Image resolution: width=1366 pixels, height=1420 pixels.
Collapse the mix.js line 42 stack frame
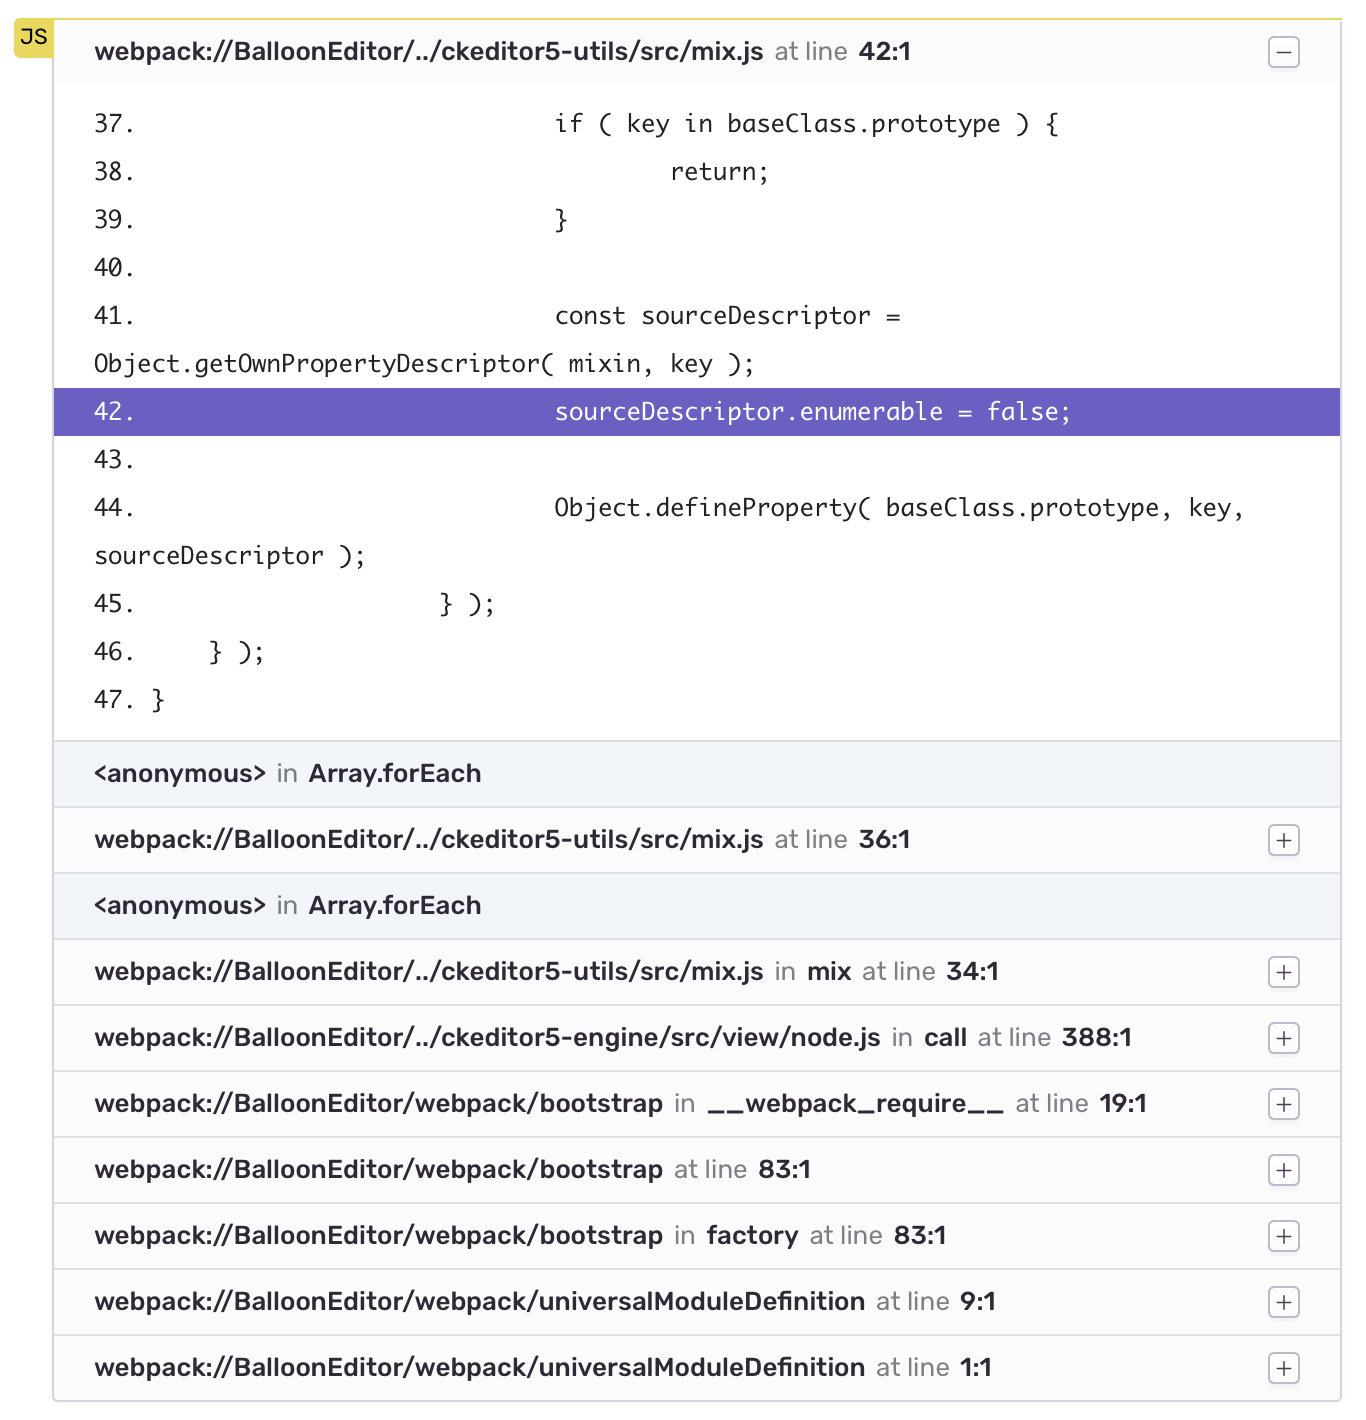click(x=1284, y=52)
